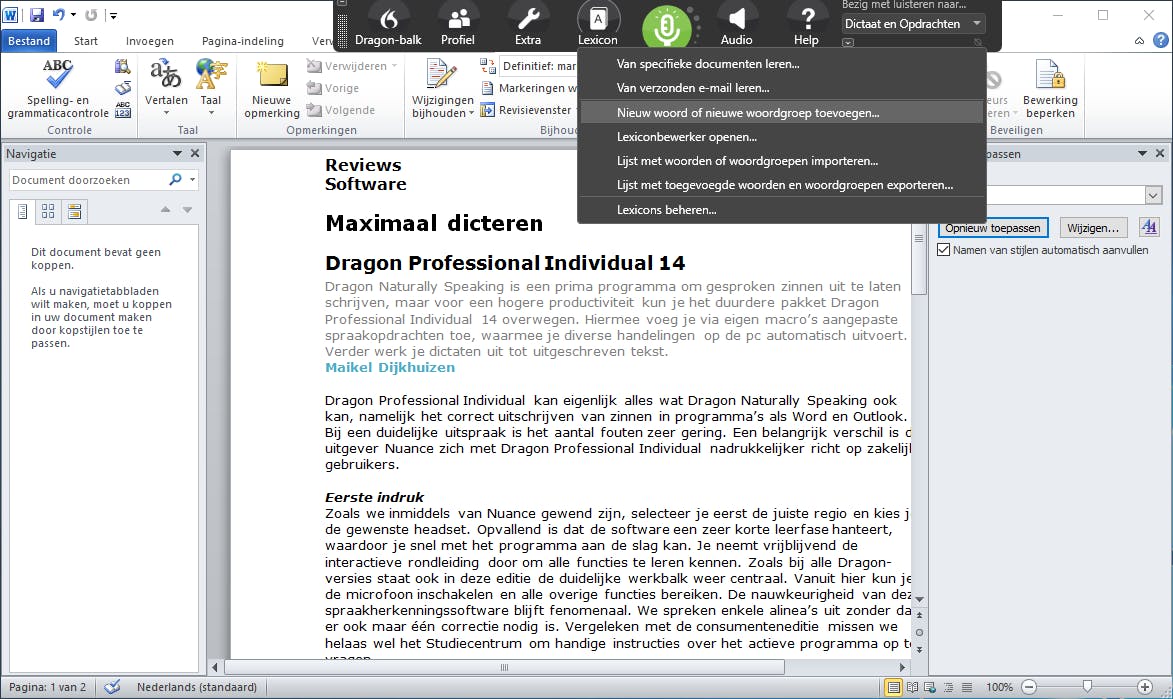
Task: Open the Bestand tab
Action: click(29, 40)
